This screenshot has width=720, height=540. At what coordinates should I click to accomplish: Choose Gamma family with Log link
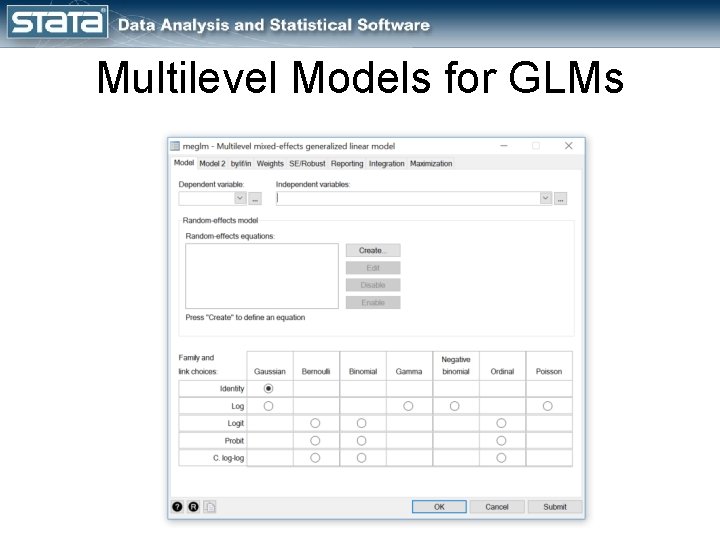tap(408, 406)
